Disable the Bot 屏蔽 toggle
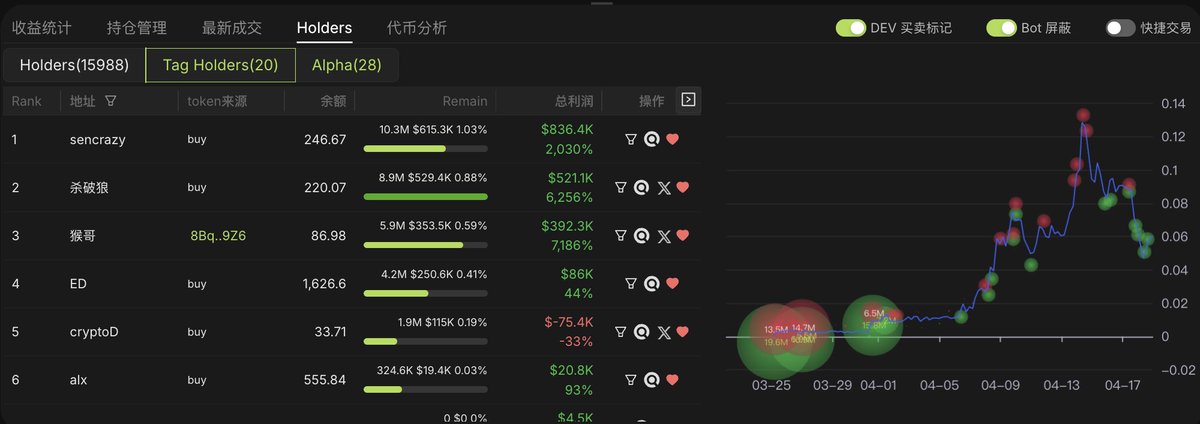This screenshot has height=424, width=1200. (1001, 28)
